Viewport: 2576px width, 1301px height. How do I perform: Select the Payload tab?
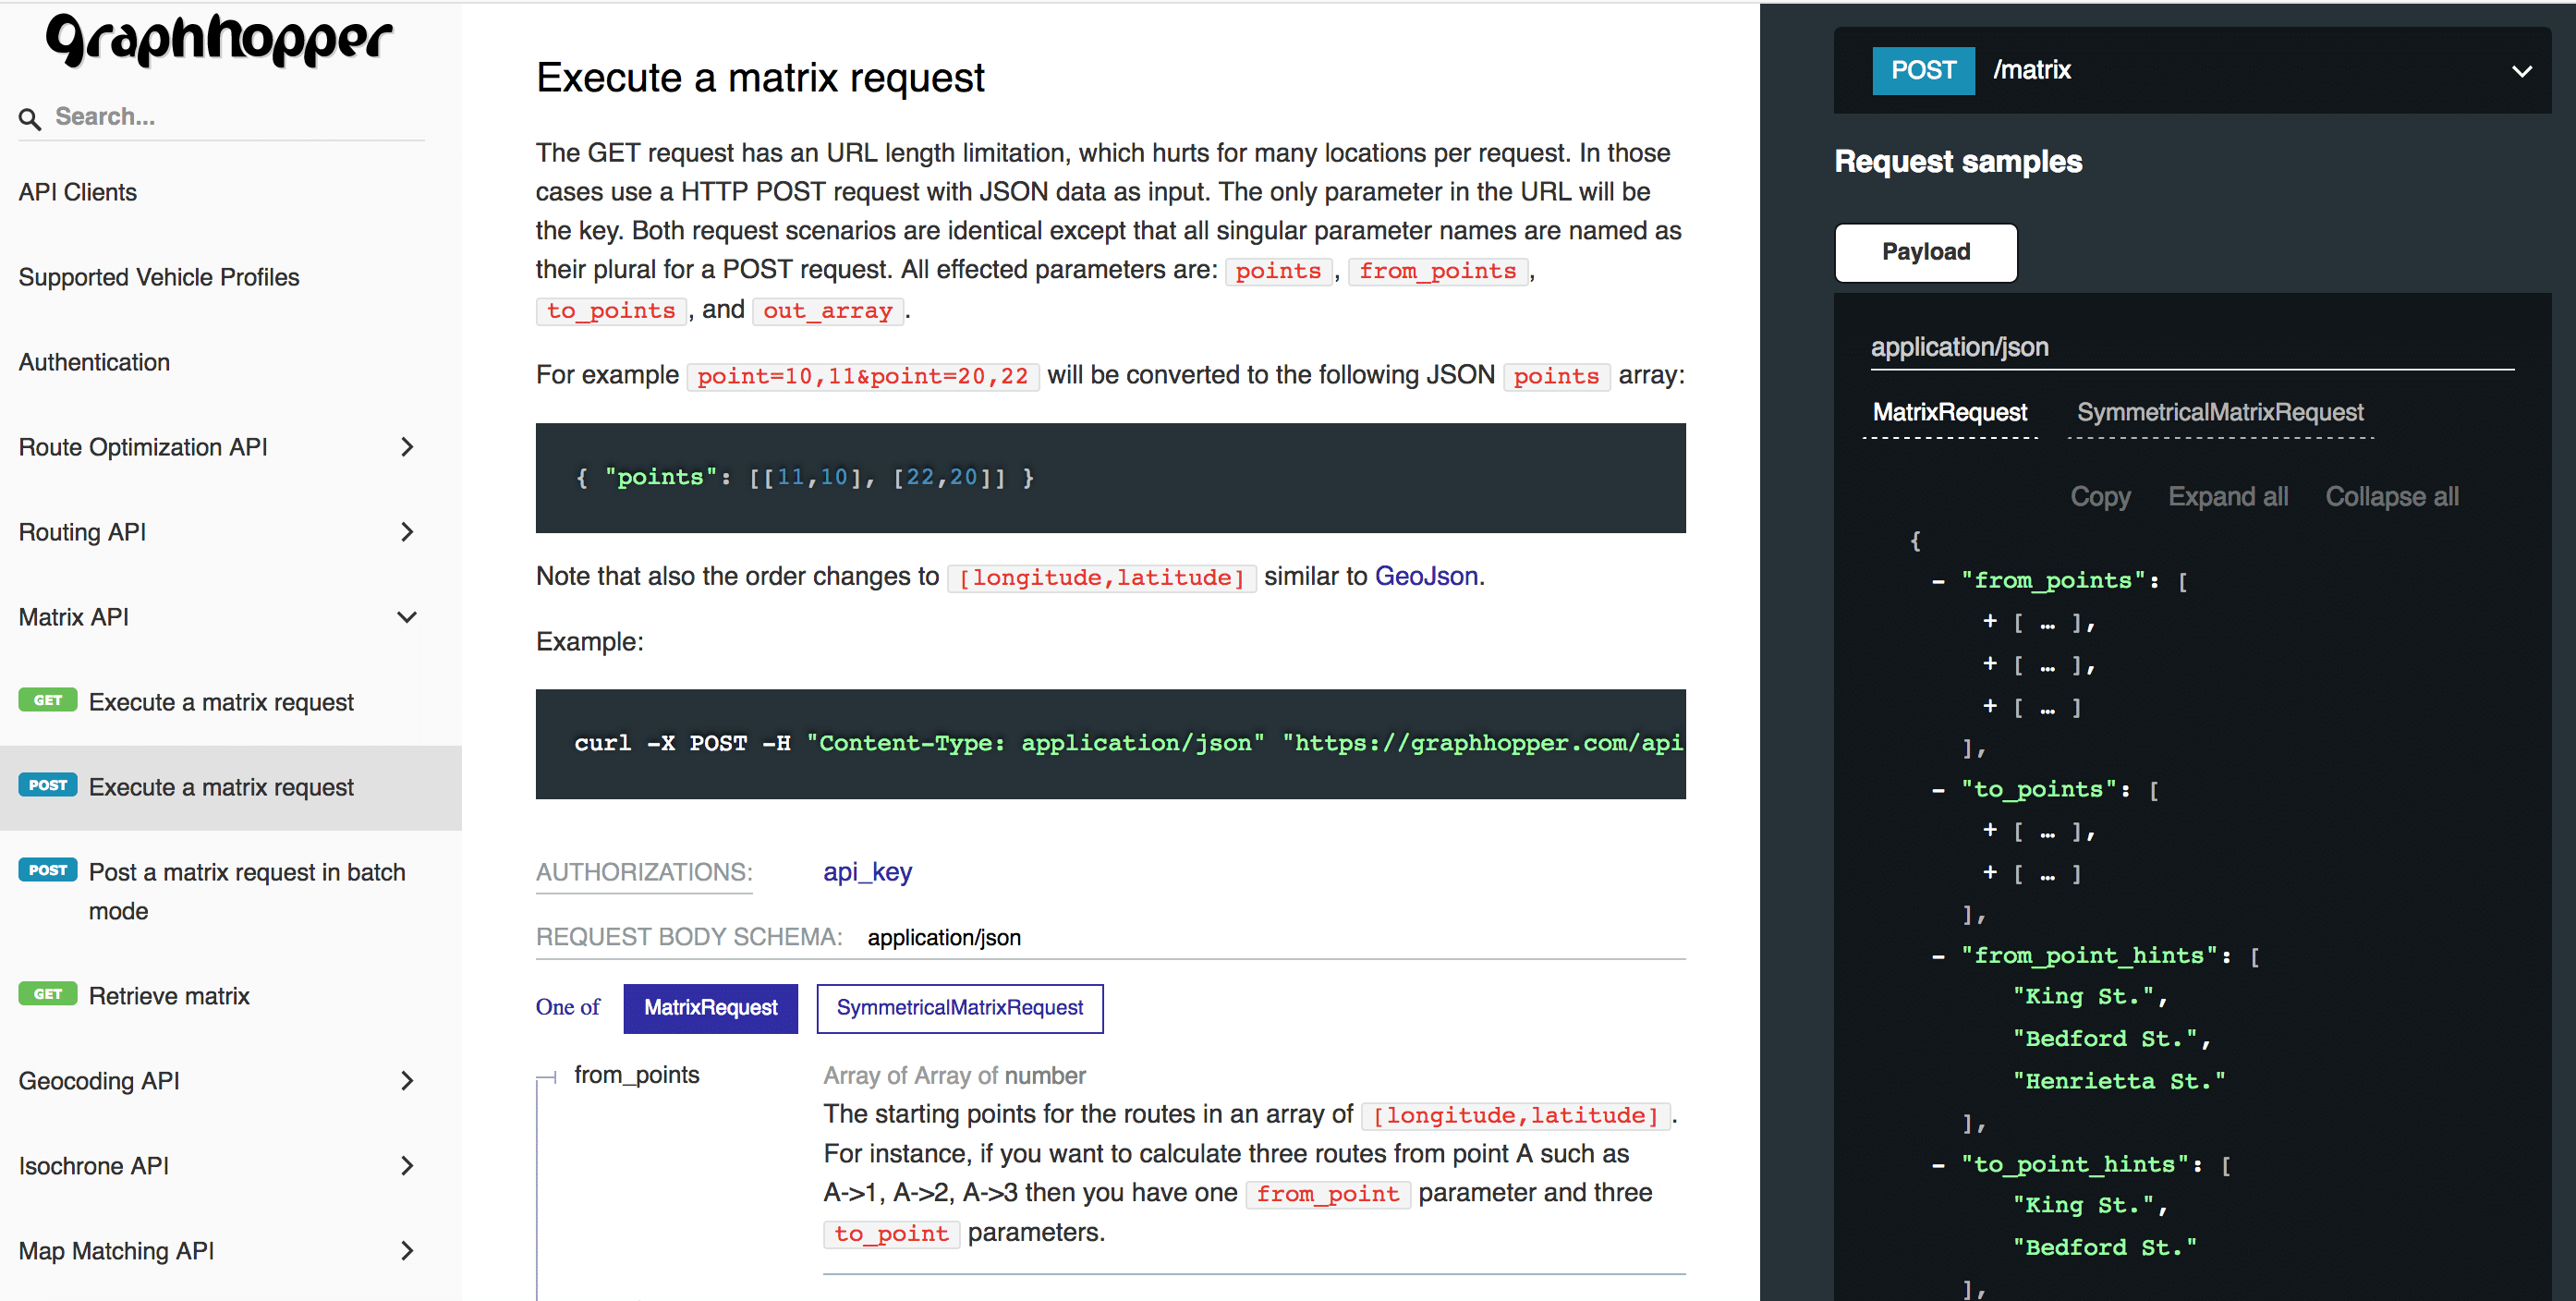[1925, 253]
